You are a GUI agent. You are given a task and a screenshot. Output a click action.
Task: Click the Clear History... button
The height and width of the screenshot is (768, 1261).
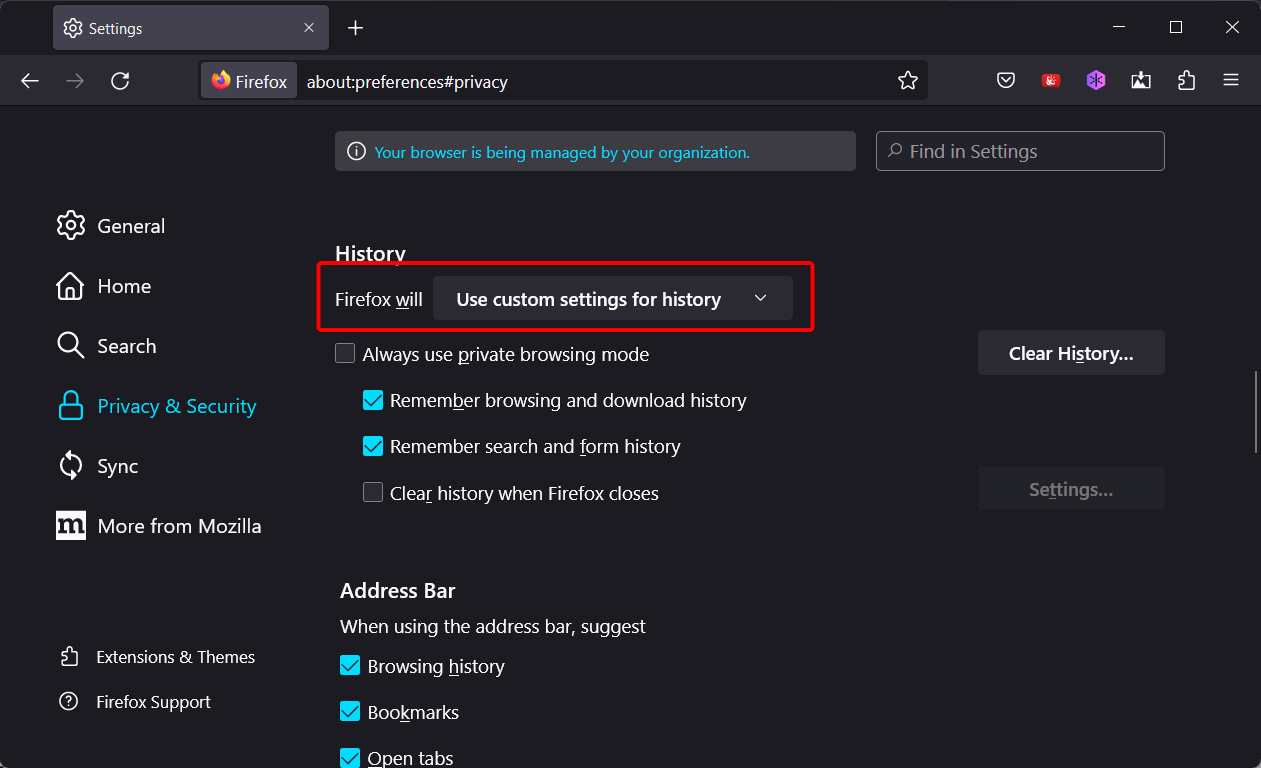click(1071, 353)
